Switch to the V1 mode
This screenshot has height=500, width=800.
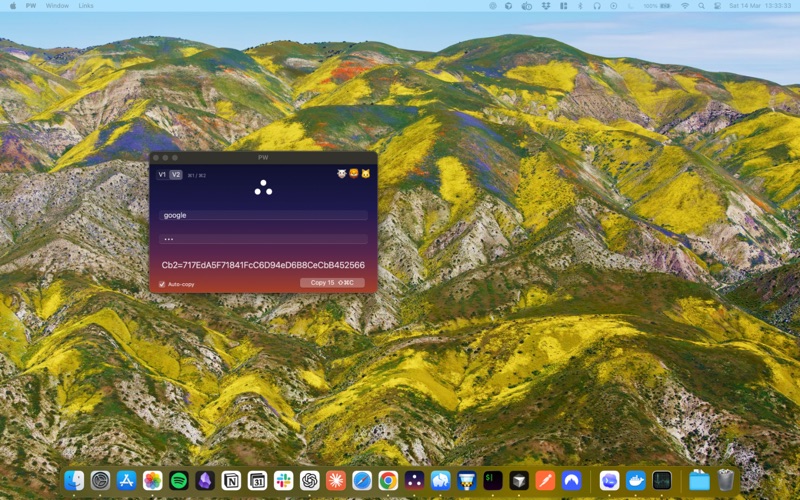tap(162, 174)
